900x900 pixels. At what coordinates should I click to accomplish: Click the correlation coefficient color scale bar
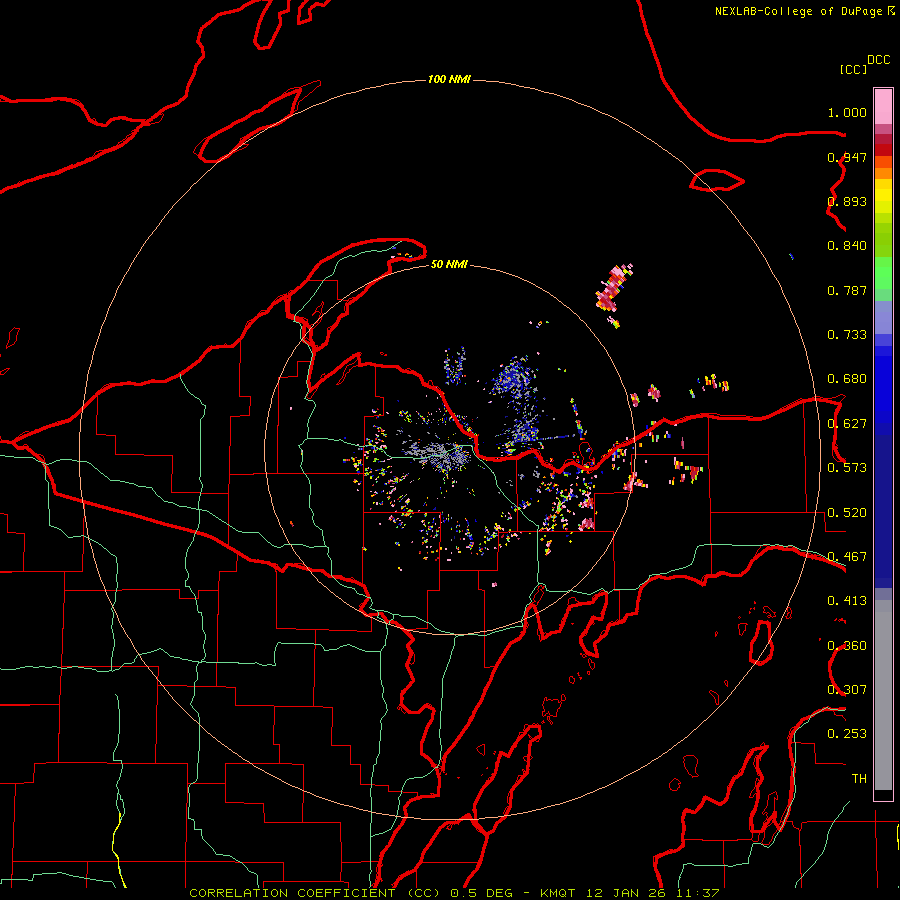coord(883,444)
